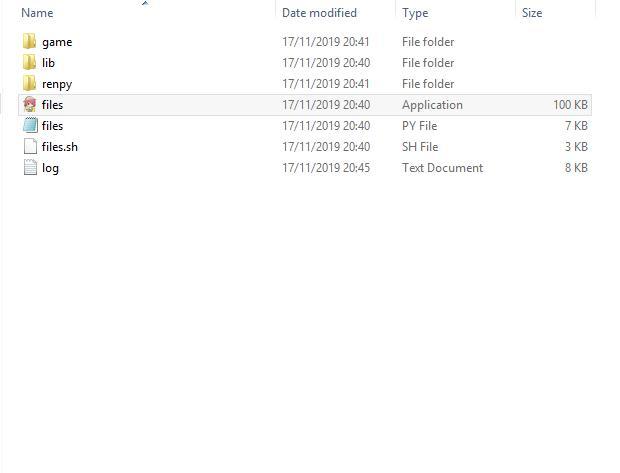
Task: Select the lib folder icon
Action: tap(29, 63)
